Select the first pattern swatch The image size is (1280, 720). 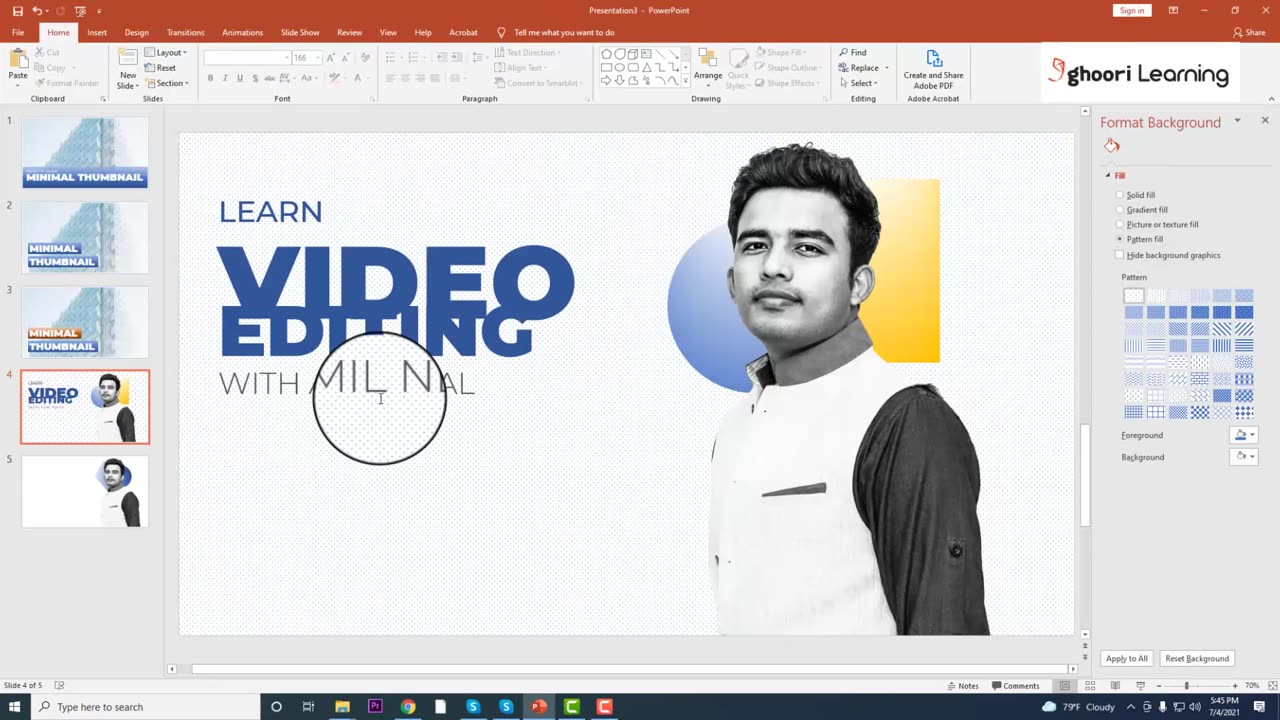point(1133,295)
